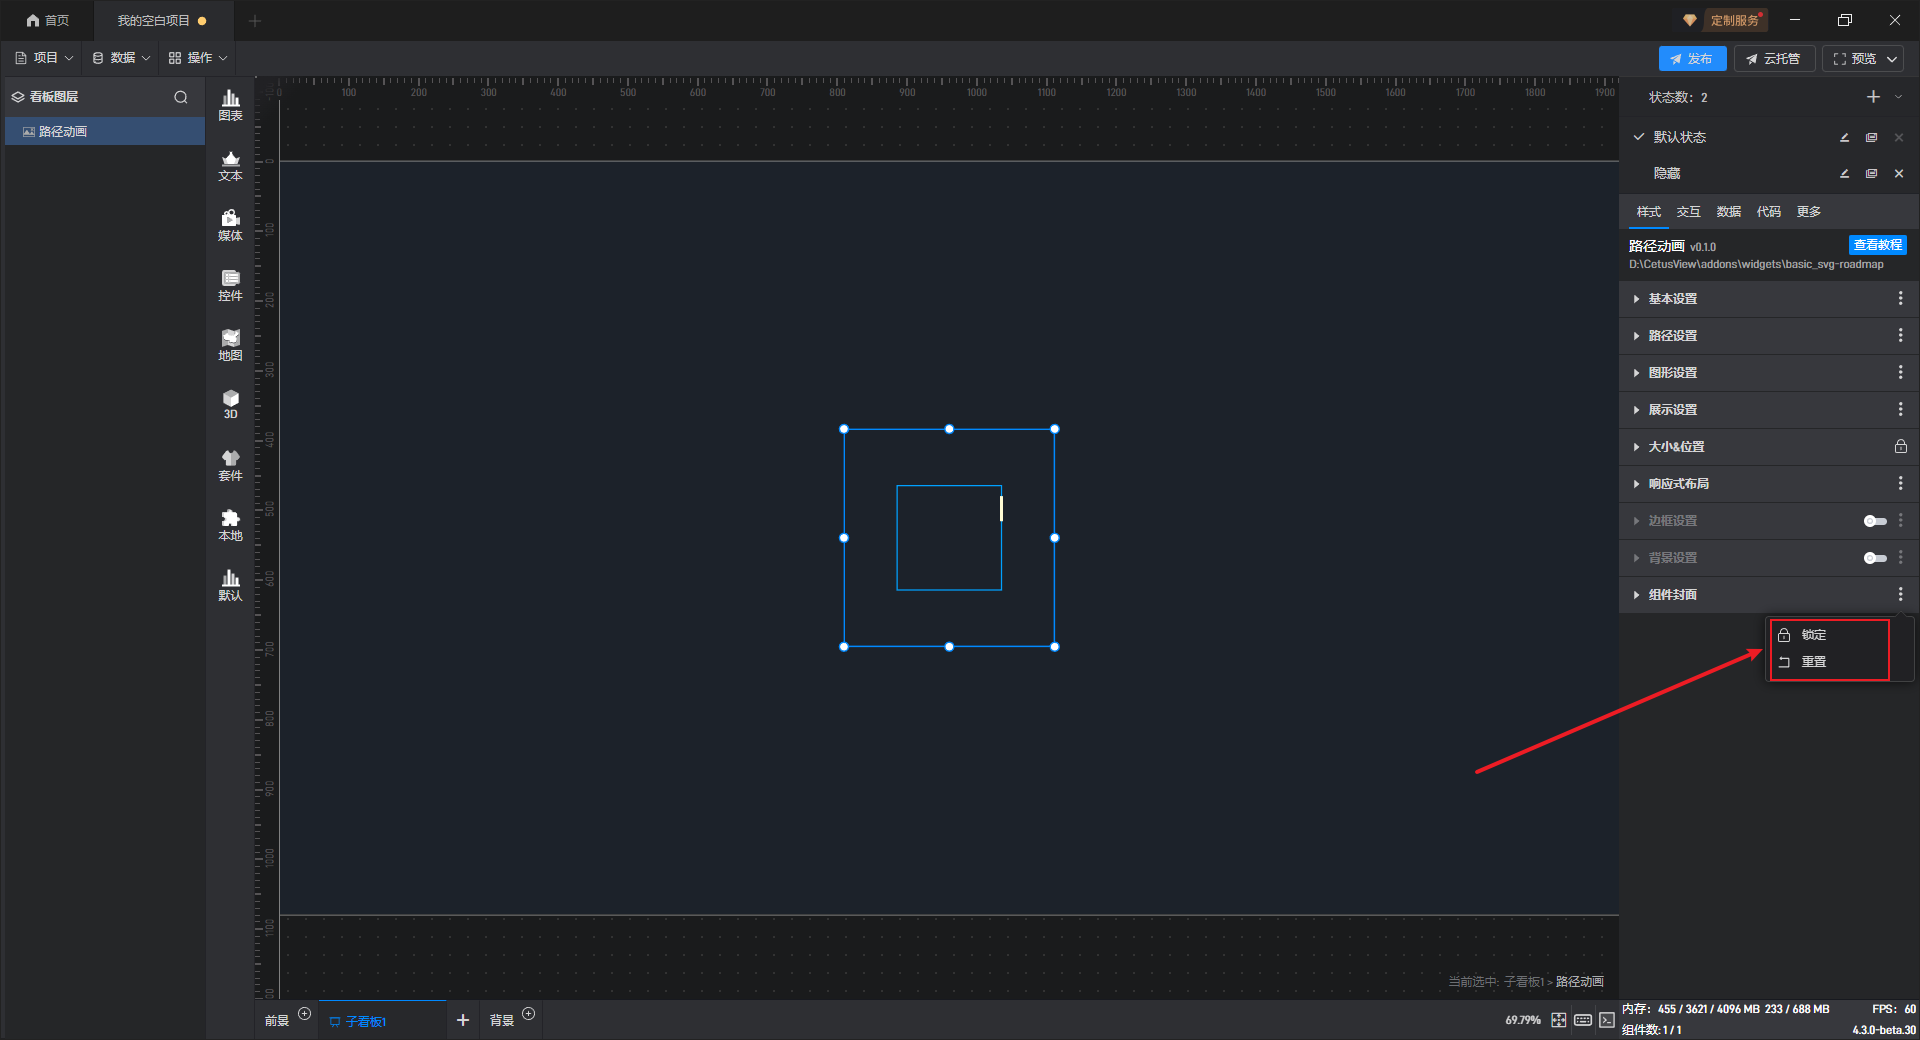Open the 本地 (local) component library
Screen dimensions: 1920x1040
click(230, 525)
